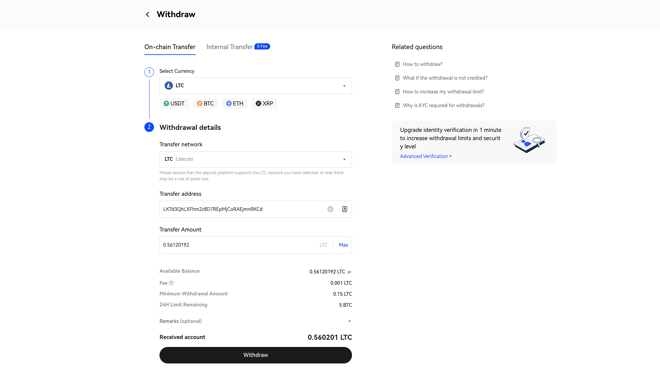Select the XRP quick currency chip
Screen dimensions: 660x371
(264, 104)
